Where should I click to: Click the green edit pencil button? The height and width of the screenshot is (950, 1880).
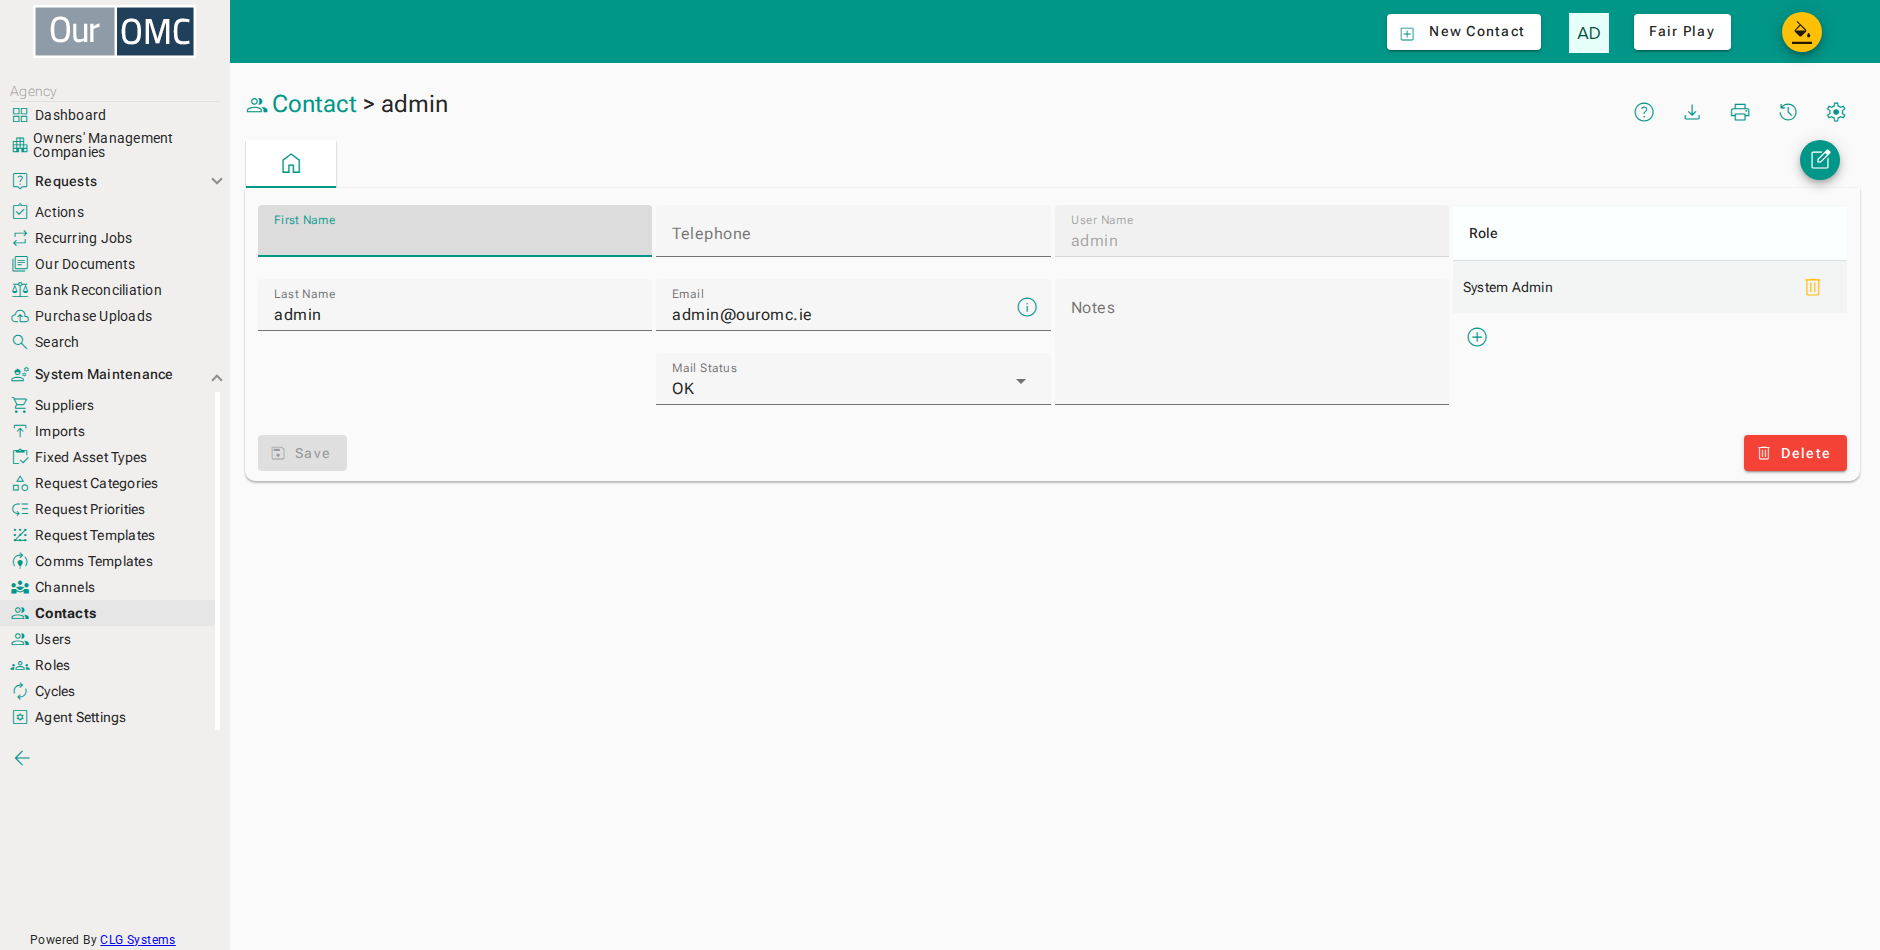tap(1820, 160)
